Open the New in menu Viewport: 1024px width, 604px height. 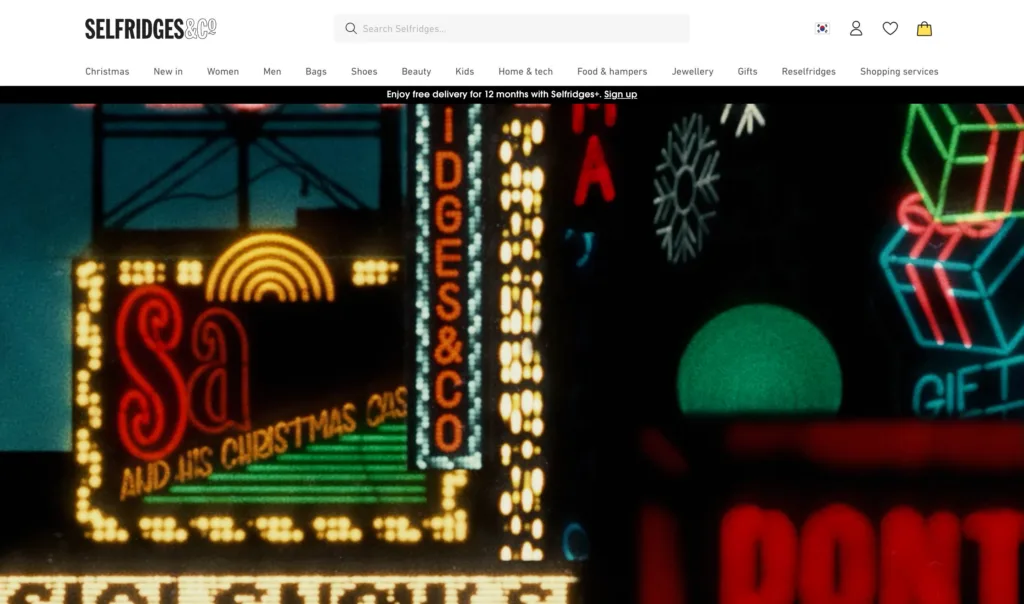(168, 72)
